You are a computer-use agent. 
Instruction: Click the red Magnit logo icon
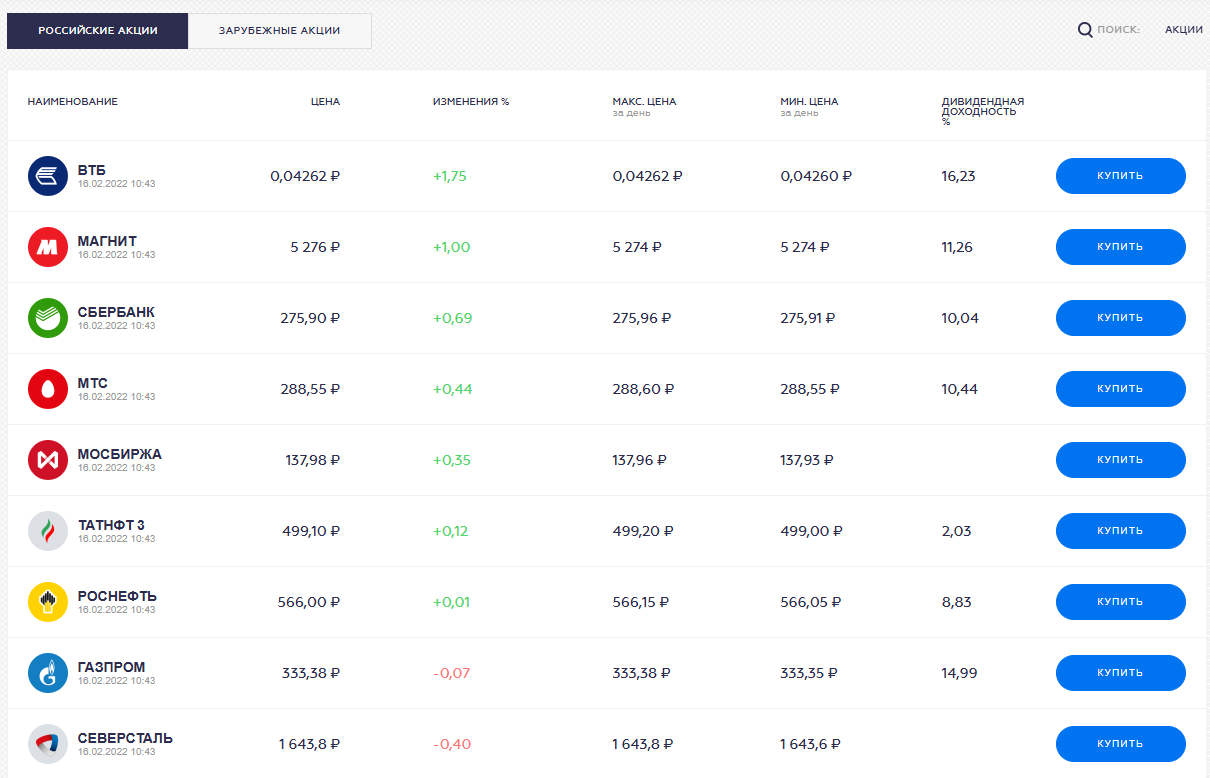(48, 247)
